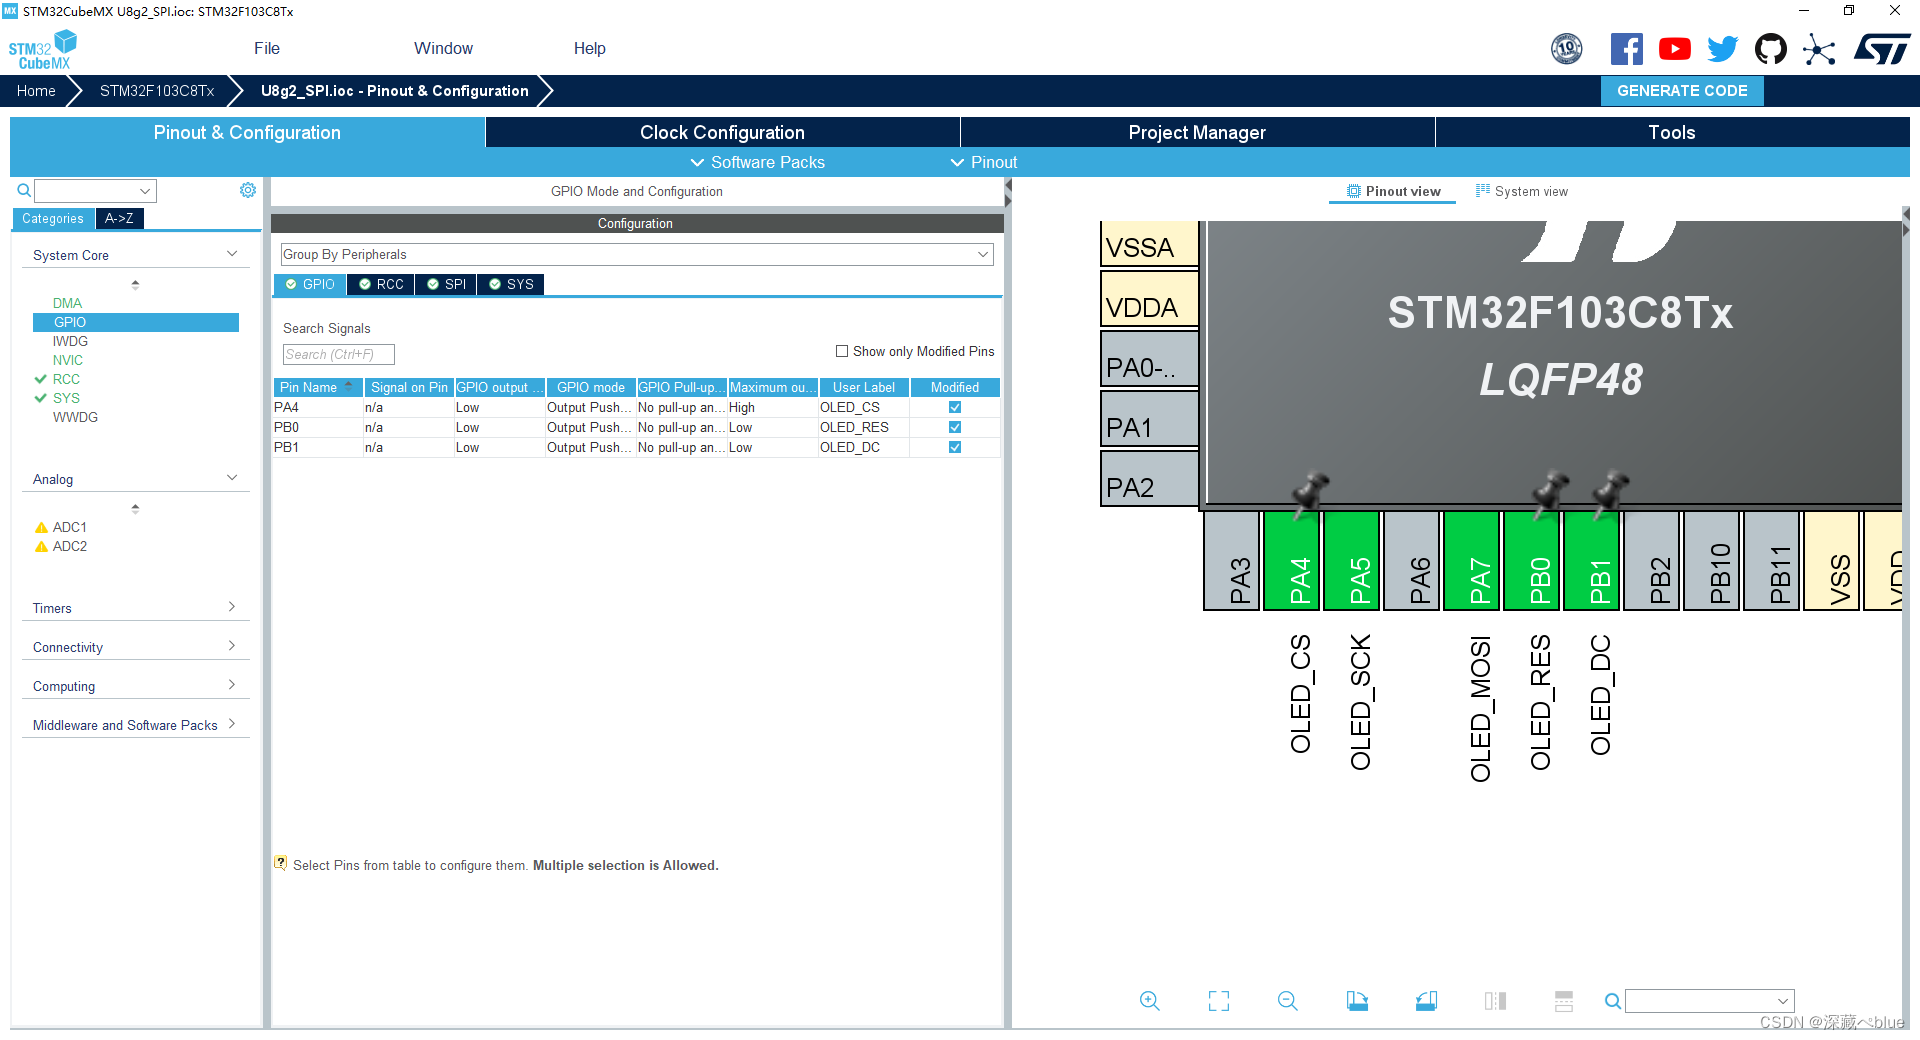The width and height of the screenshot is (1920, 1040).
Task: Sort table by Pin Name column
Action: click(317, 387)
